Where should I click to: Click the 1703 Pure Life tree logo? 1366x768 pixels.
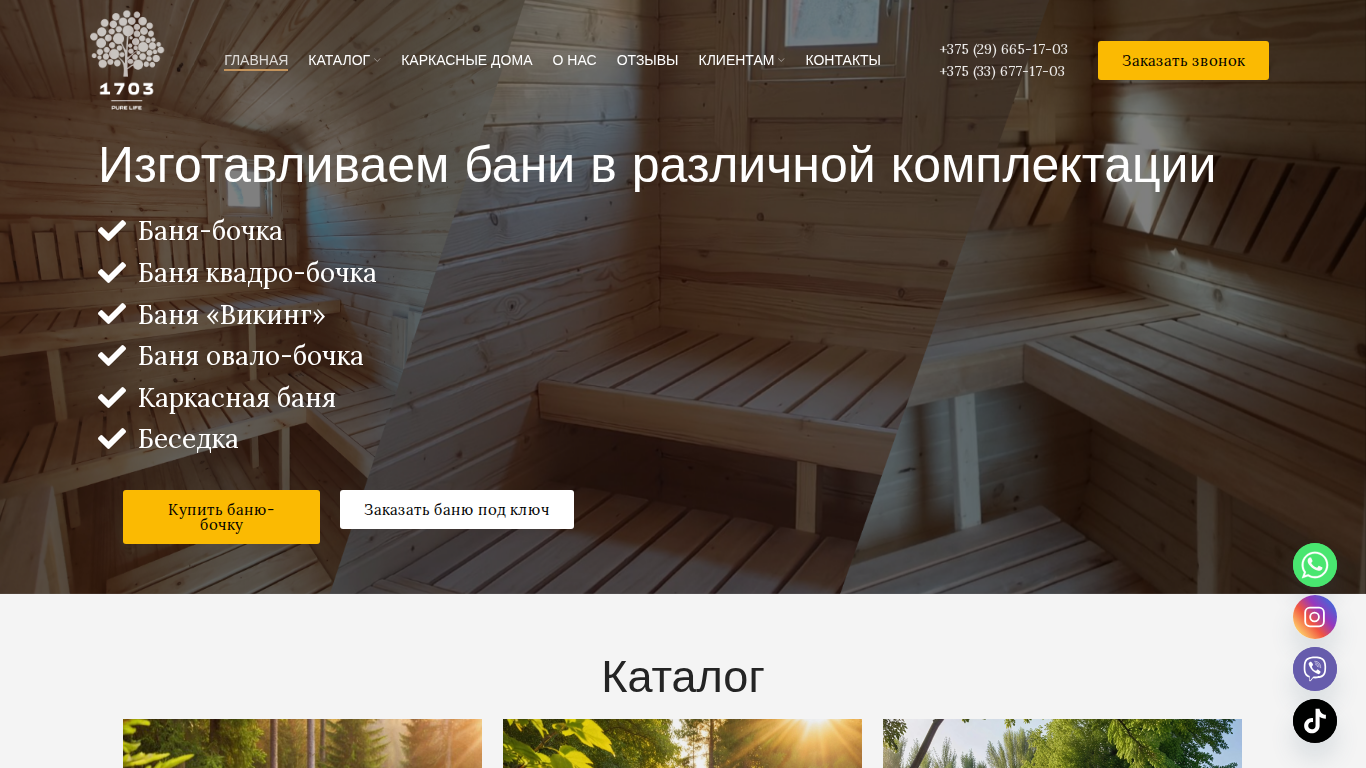click(x=127, y=60)
